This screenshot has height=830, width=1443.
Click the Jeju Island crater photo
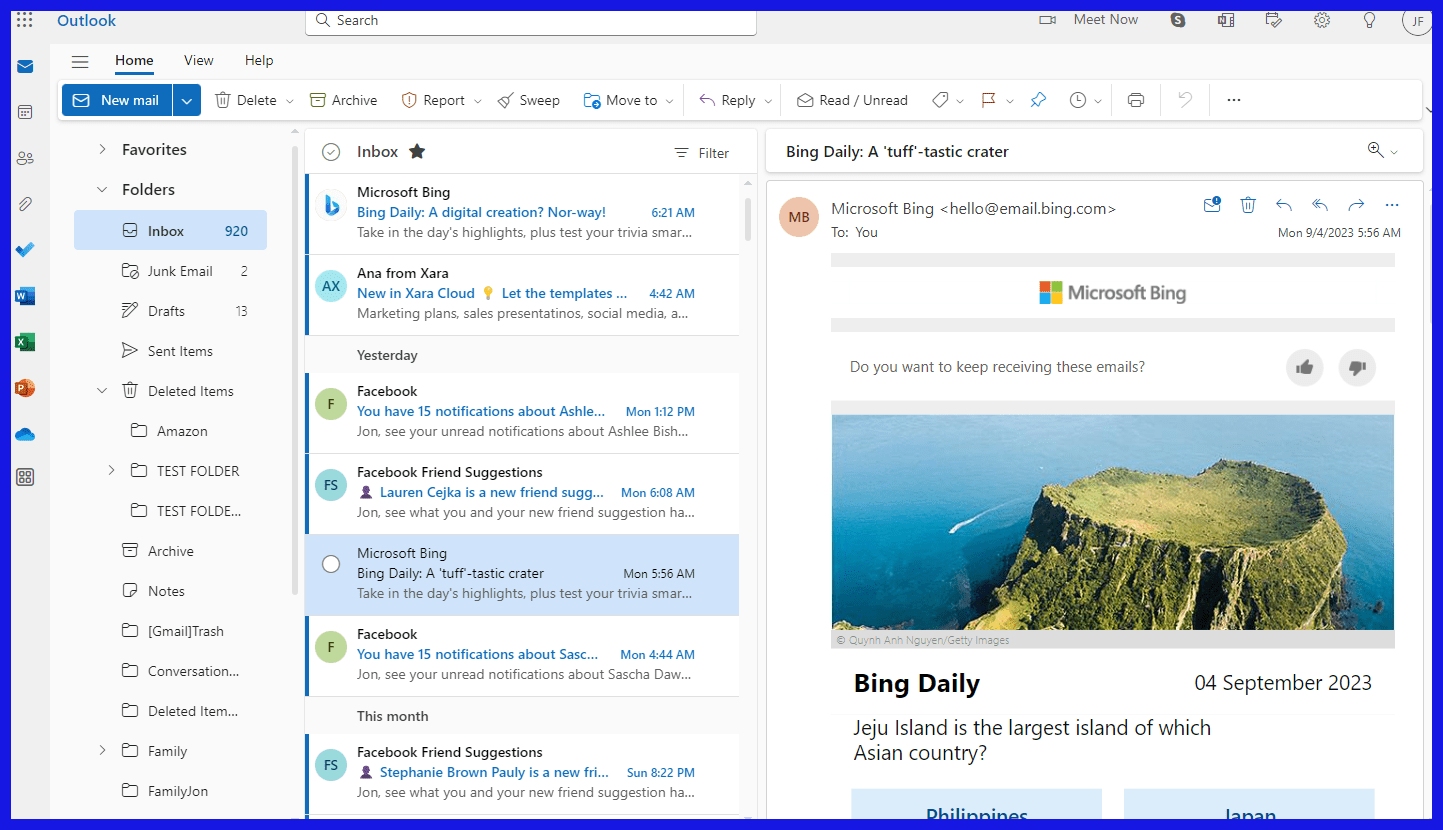pos(1112,522)
